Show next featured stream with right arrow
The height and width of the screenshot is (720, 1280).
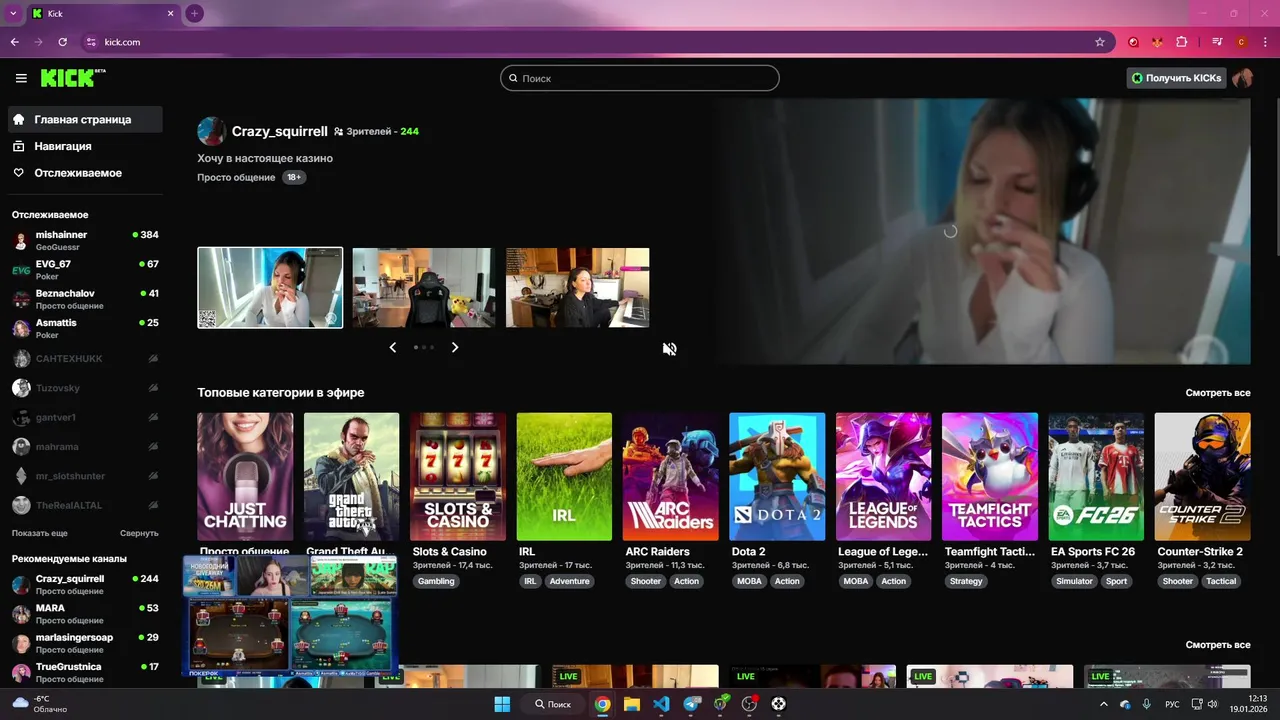click(454, 347)
